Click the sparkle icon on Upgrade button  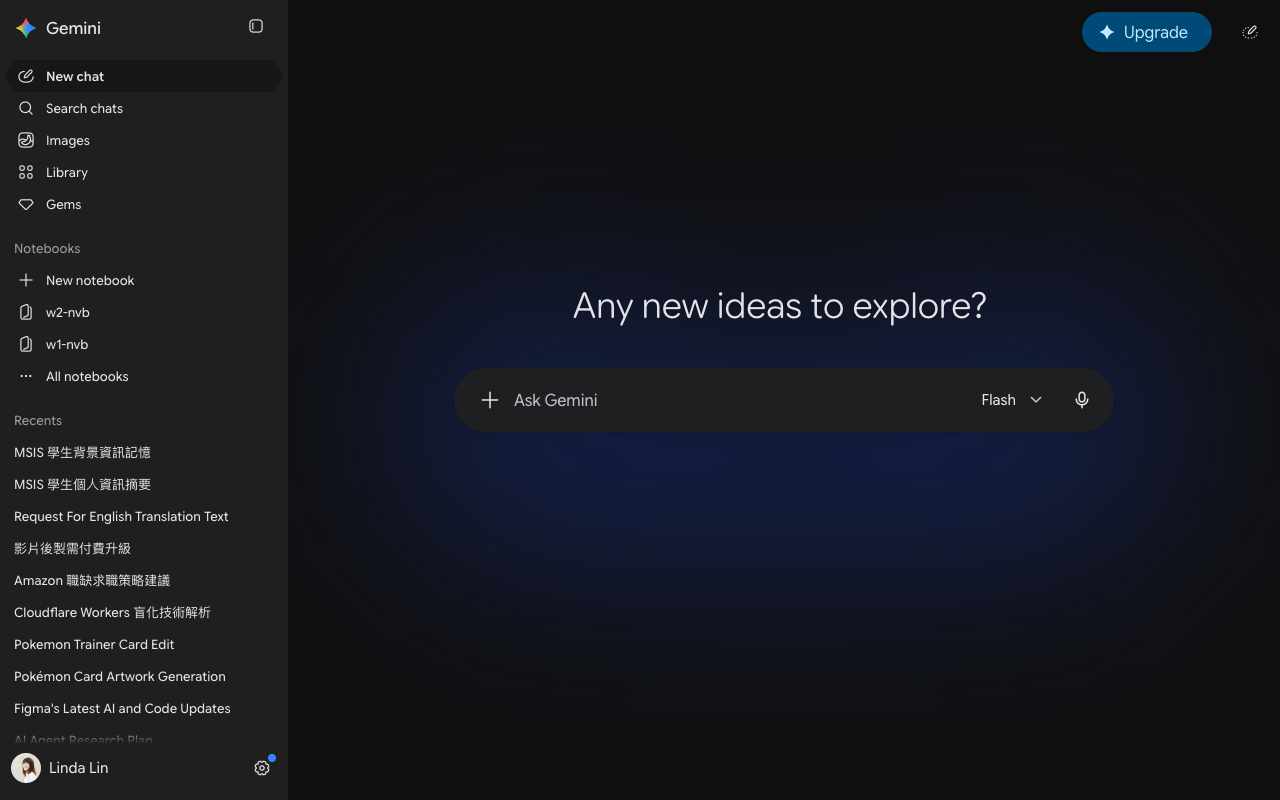(1107, 32)
